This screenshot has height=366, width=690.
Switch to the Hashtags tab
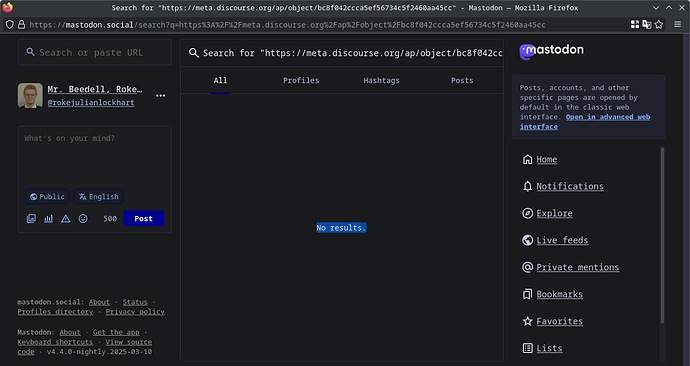(382, 81)
